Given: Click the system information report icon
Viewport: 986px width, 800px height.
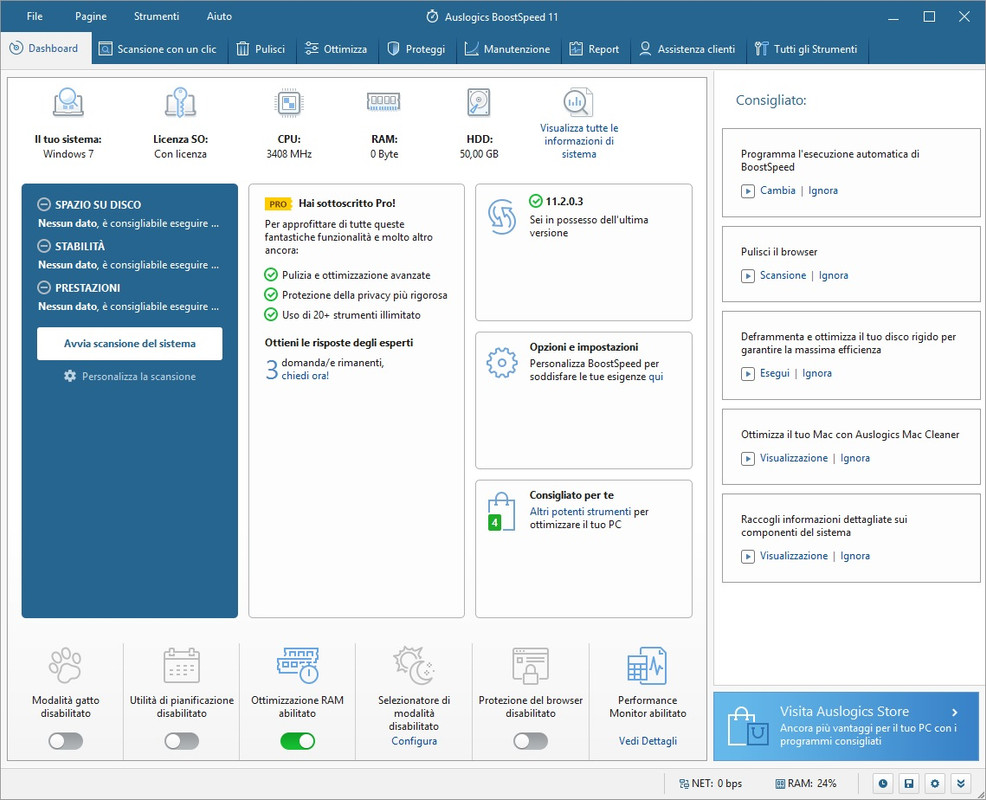Looking at the screenshot, I should 578,103.
